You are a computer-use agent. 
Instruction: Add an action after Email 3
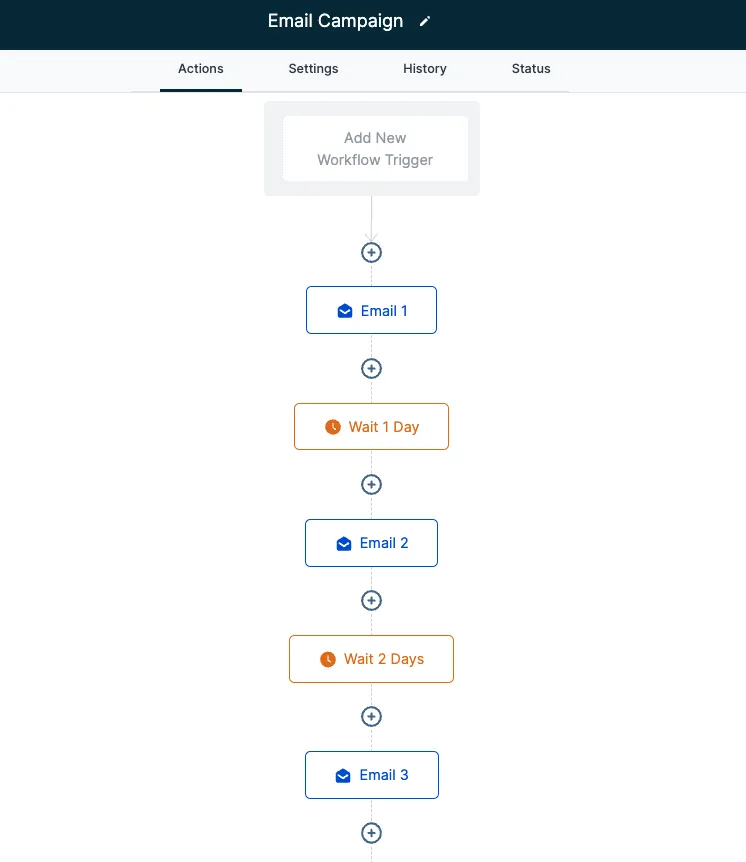click(x=371, y=832)
